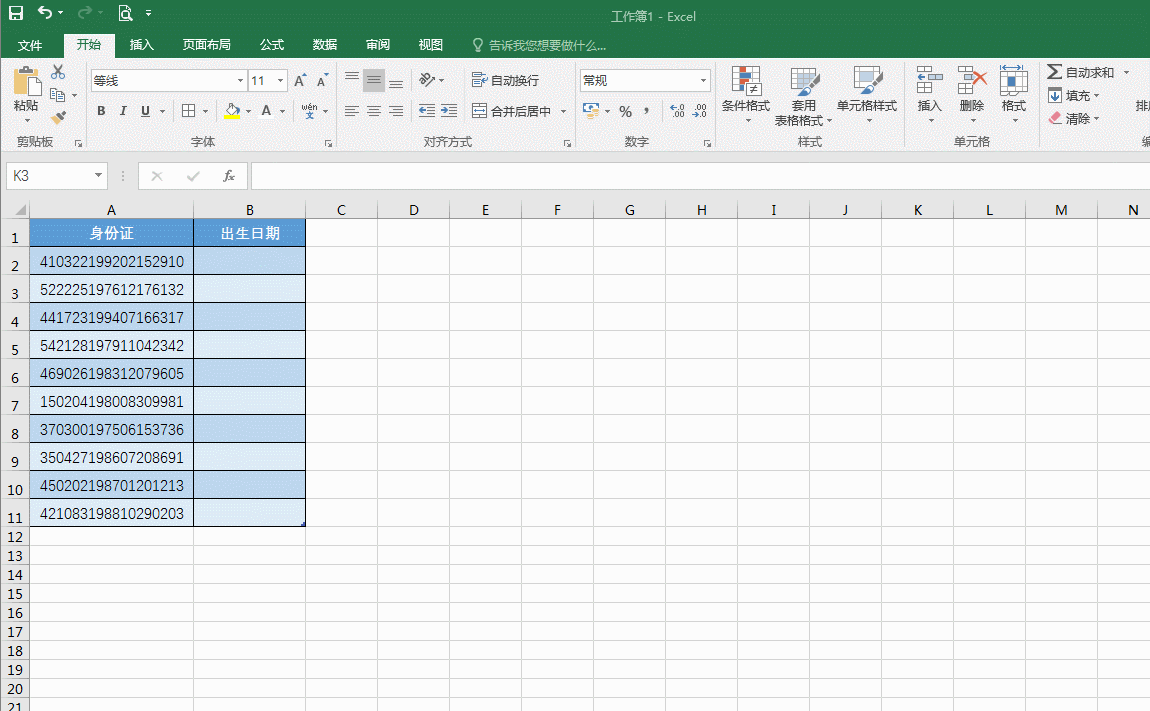Expand the Name Box K3 dropdown

pyautogui.click(x=98, y=176)
